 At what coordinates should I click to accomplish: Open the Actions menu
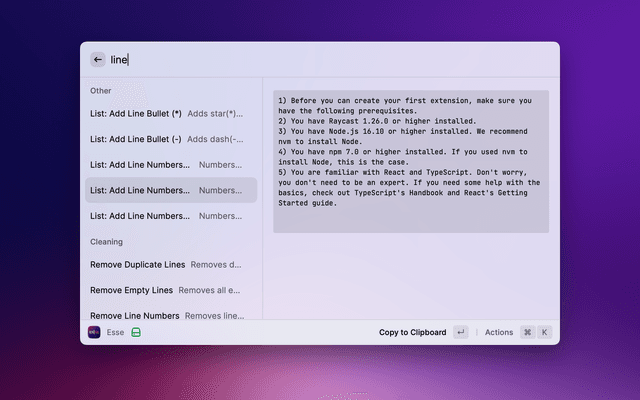click(x=498, y=332)
